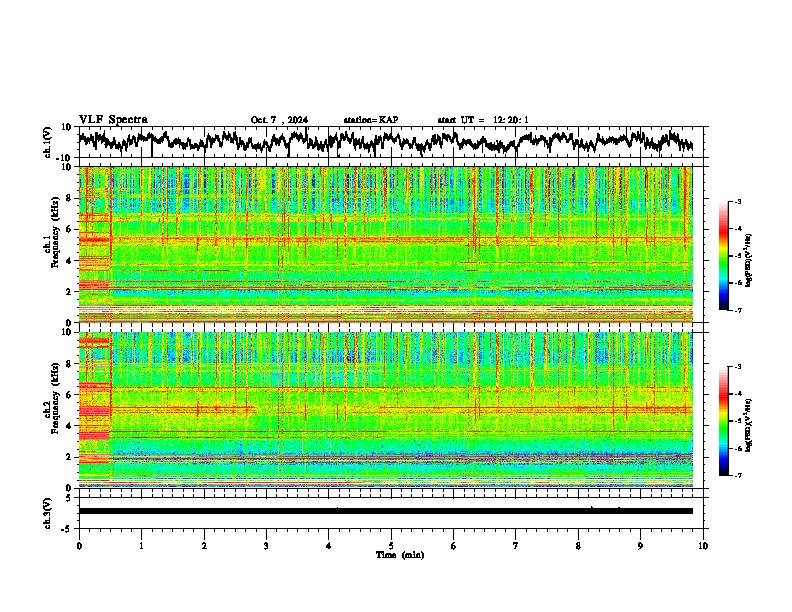Click the time axis tick label "0"
792x612 pixels.
[79, 546]
